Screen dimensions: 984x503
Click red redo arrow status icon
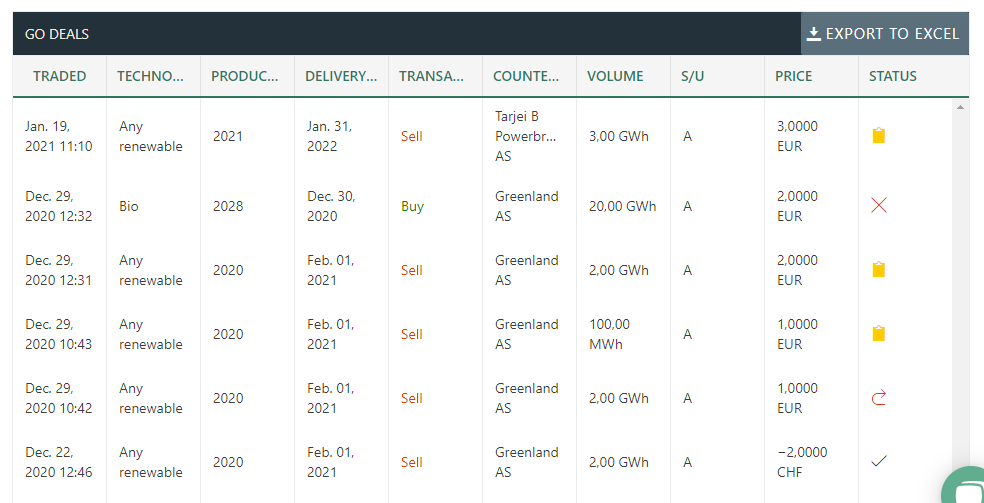[879, 398]
